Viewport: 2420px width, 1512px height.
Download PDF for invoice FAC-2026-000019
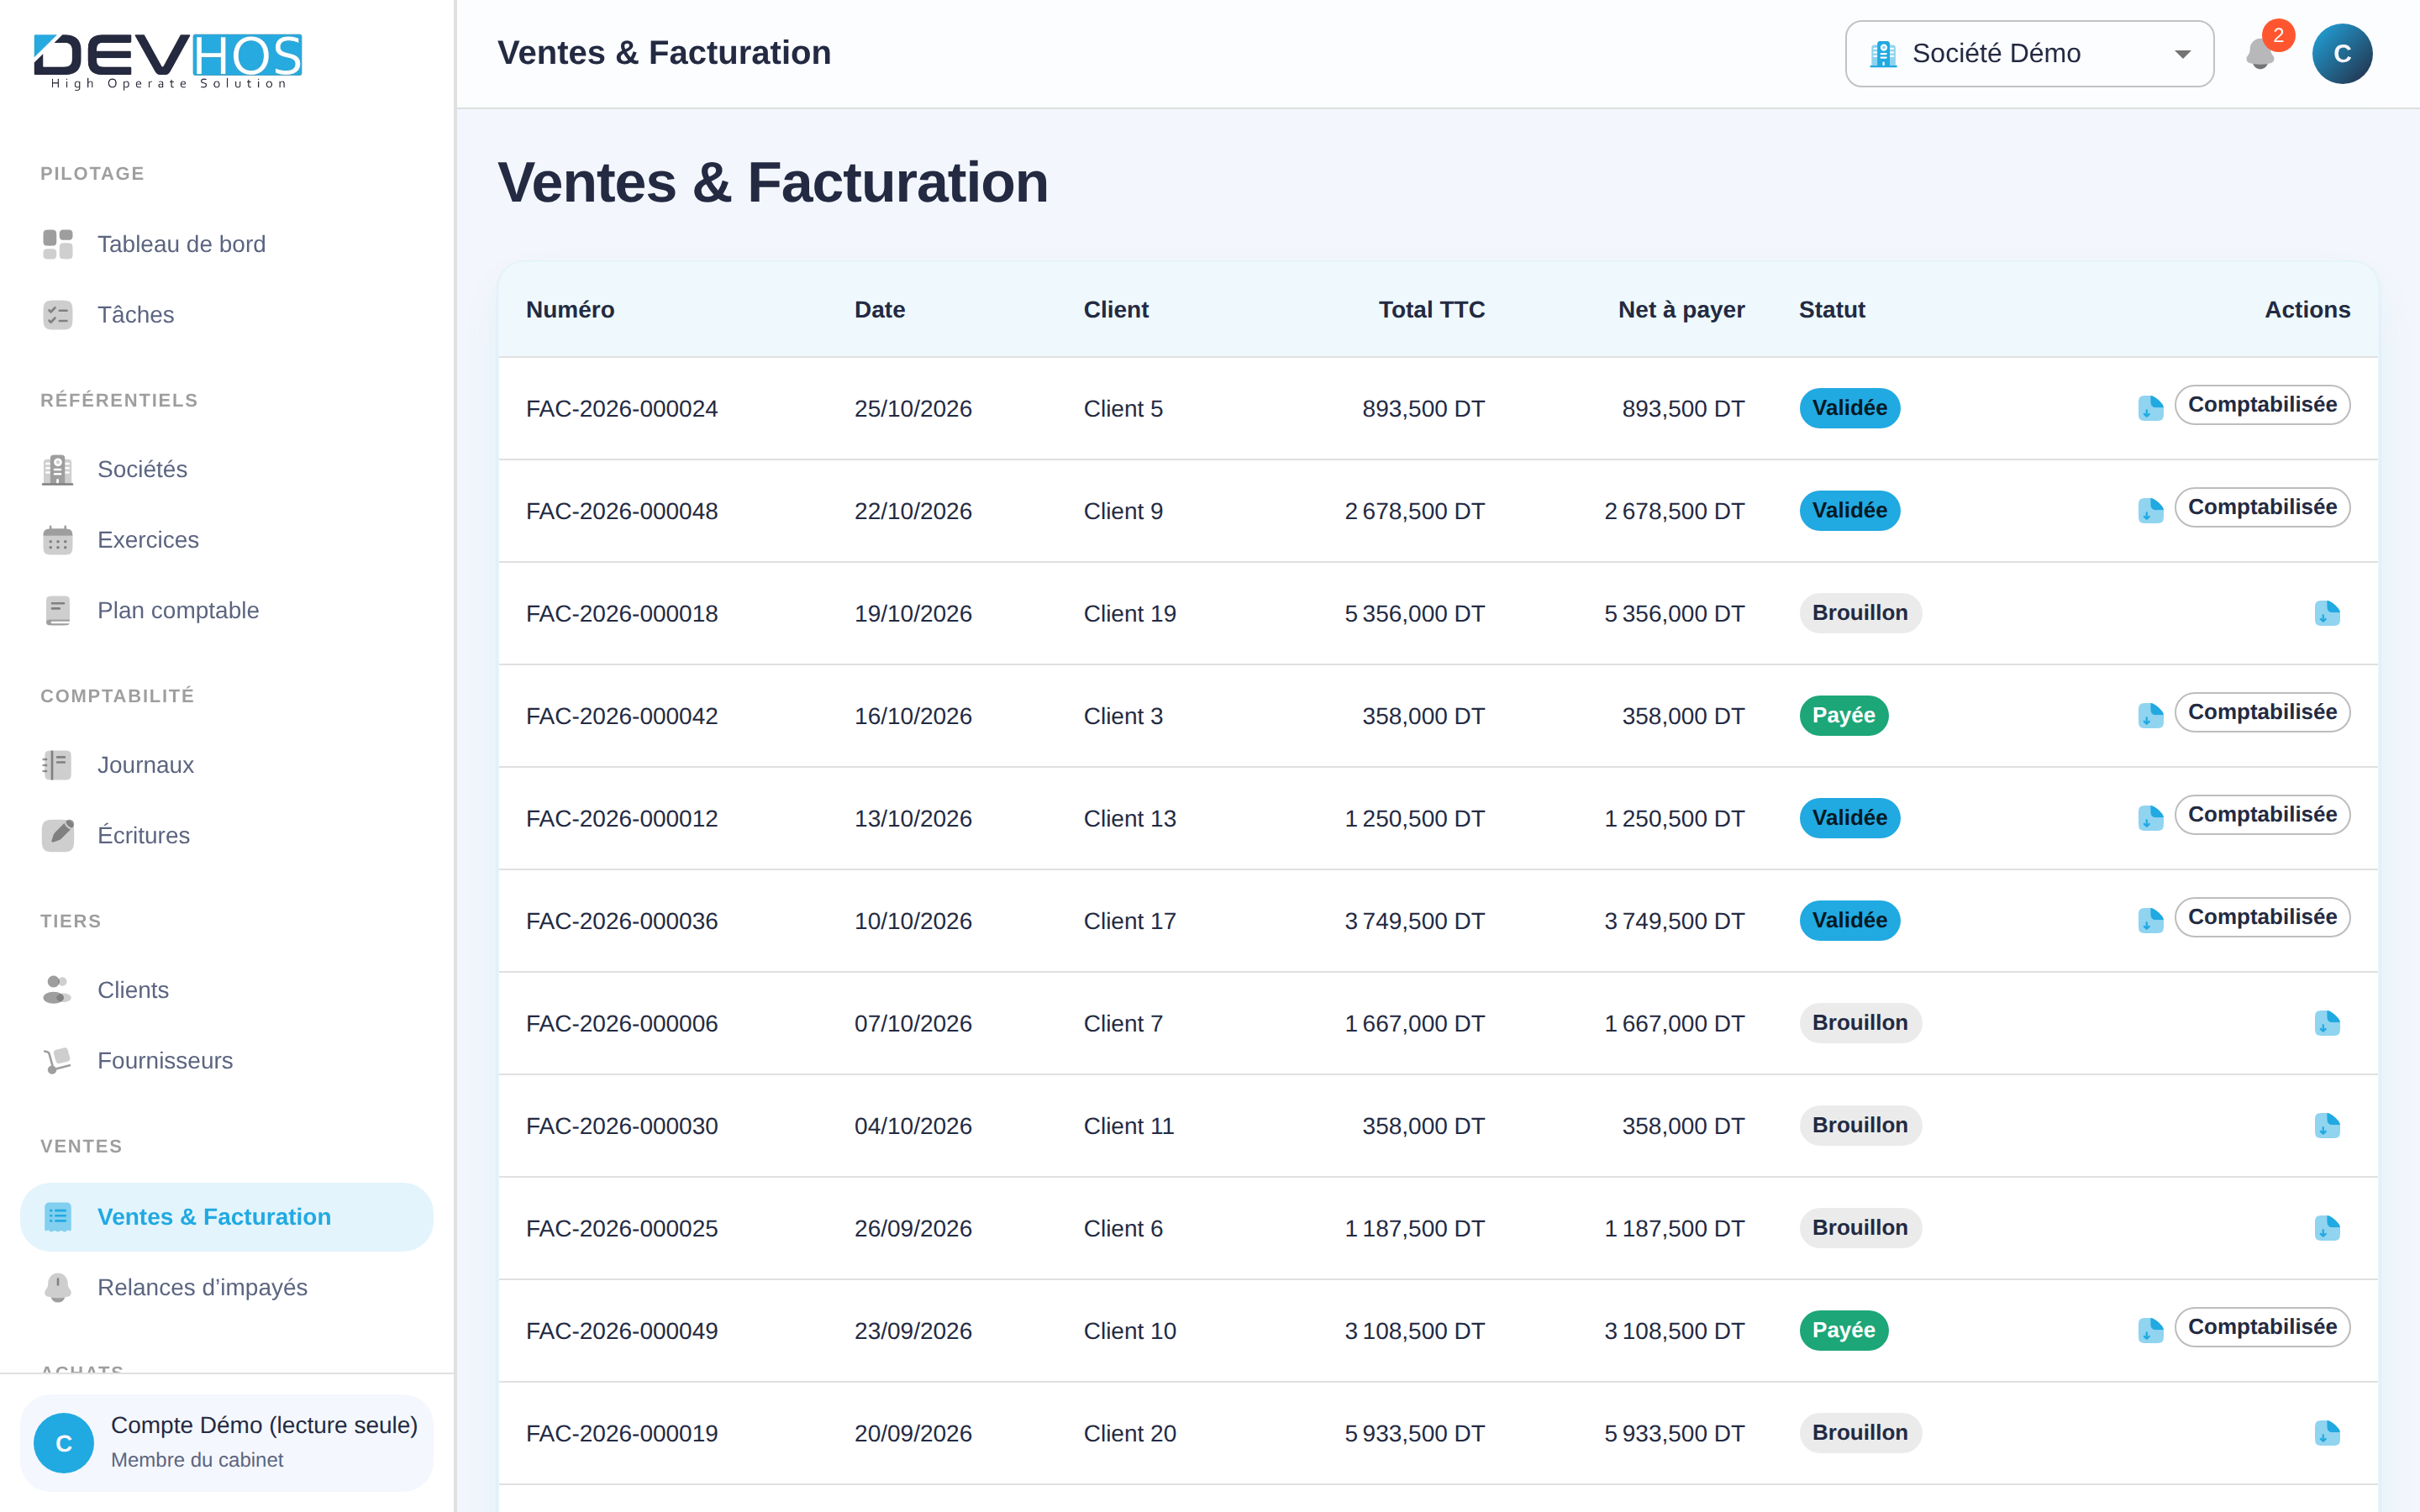coord(2327,1433)
